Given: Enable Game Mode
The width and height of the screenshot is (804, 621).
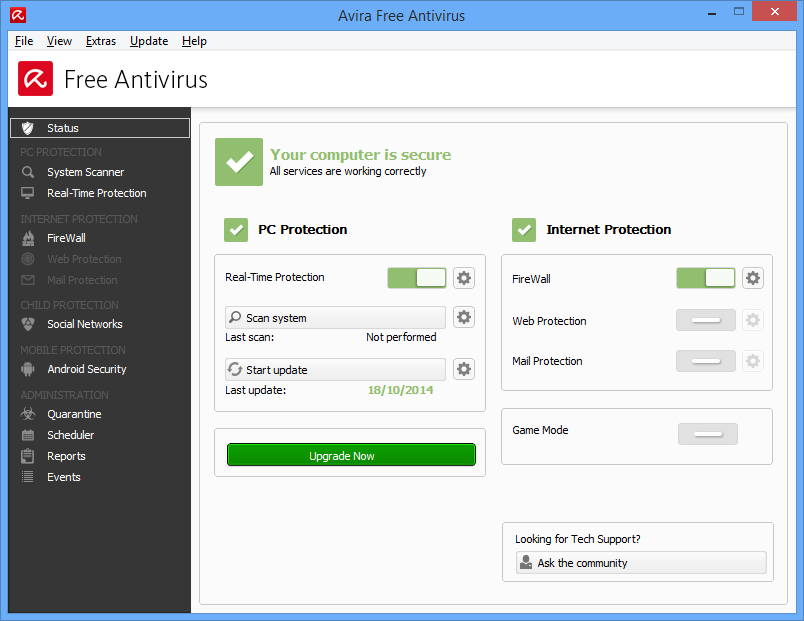Looking at the screenshot, I should coord(708,434).
